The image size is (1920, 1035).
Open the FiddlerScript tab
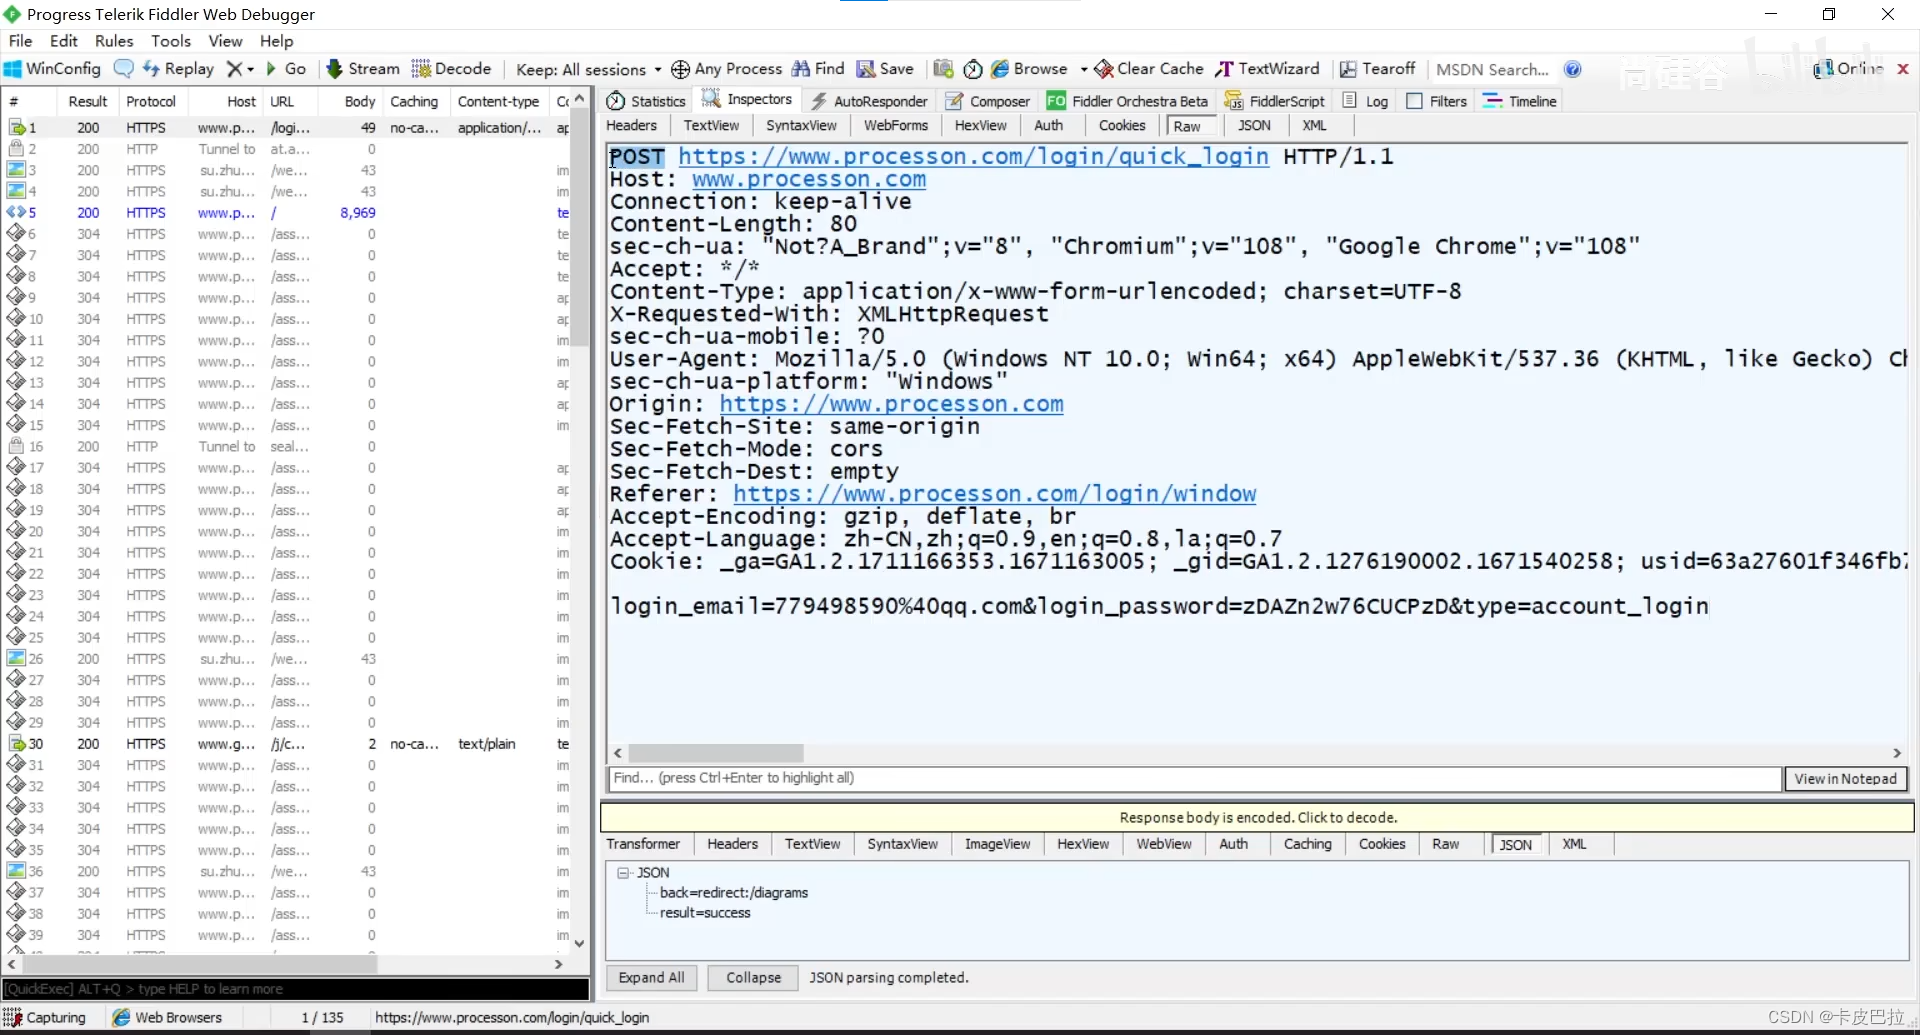point(1275,101)
